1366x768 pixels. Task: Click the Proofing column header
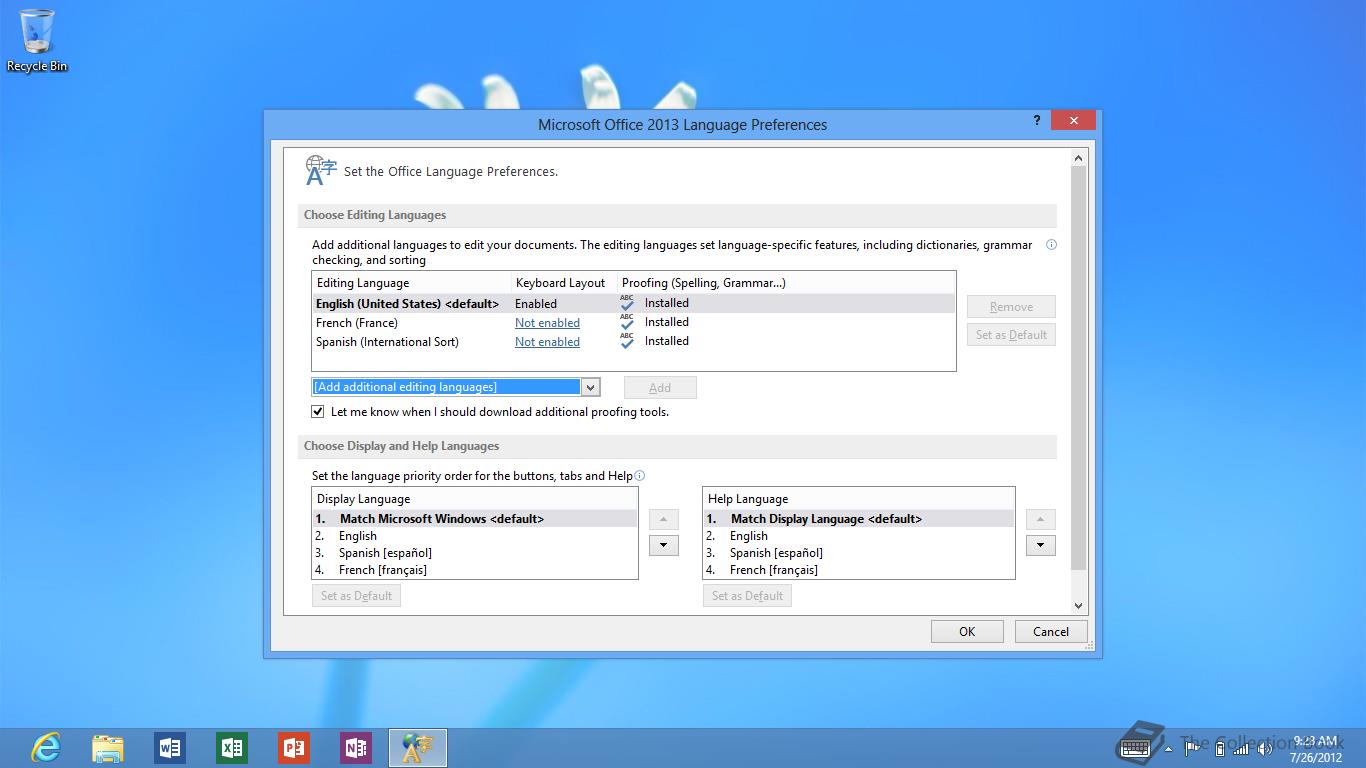click(x=786, y=283)
